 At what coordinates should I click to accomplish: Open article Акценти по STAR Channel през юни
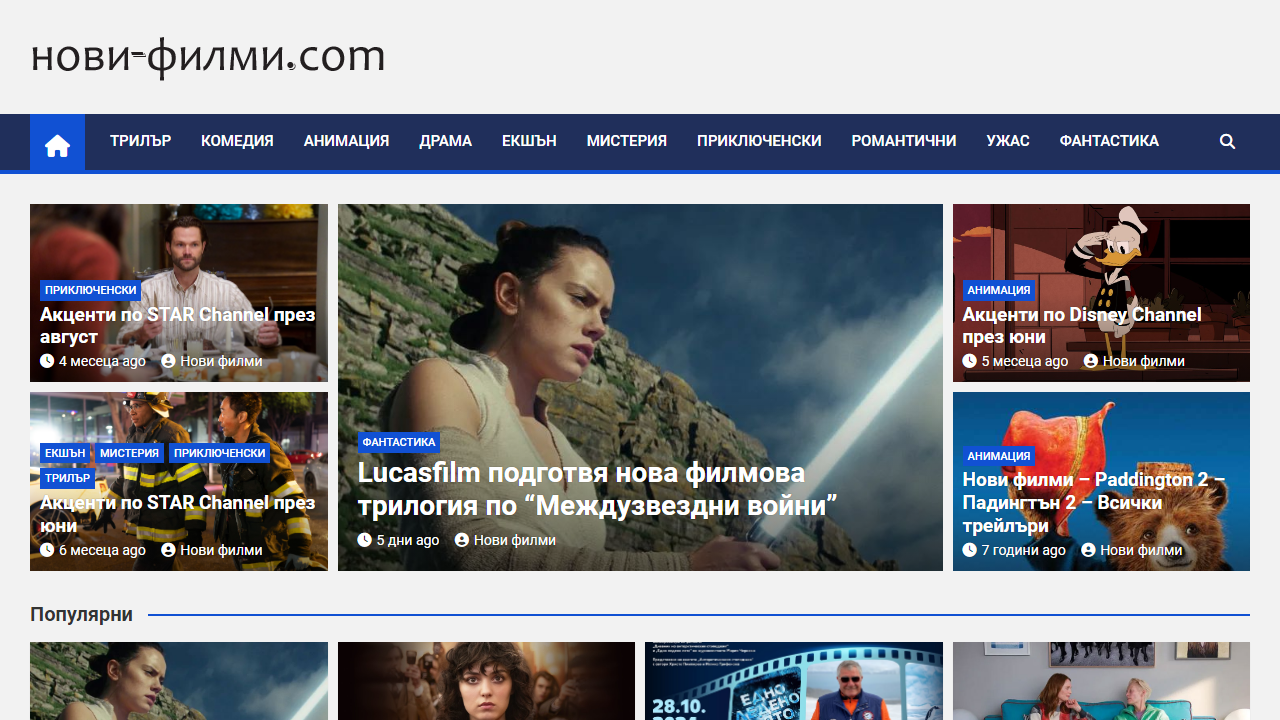178,513
